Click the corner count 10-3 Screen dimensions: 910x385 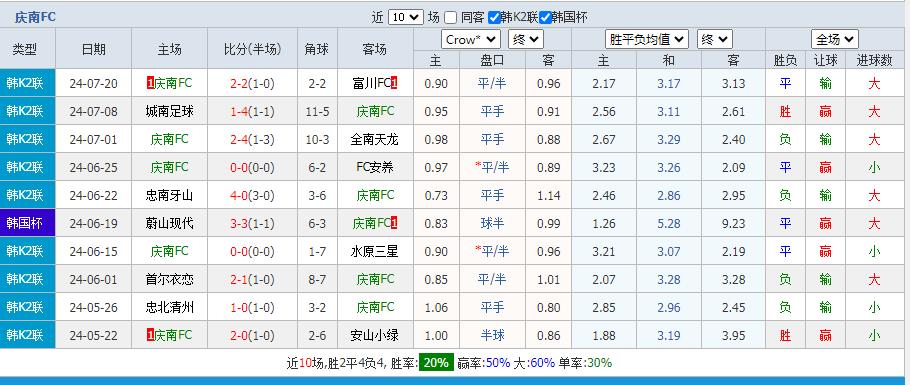coord(317,139)
